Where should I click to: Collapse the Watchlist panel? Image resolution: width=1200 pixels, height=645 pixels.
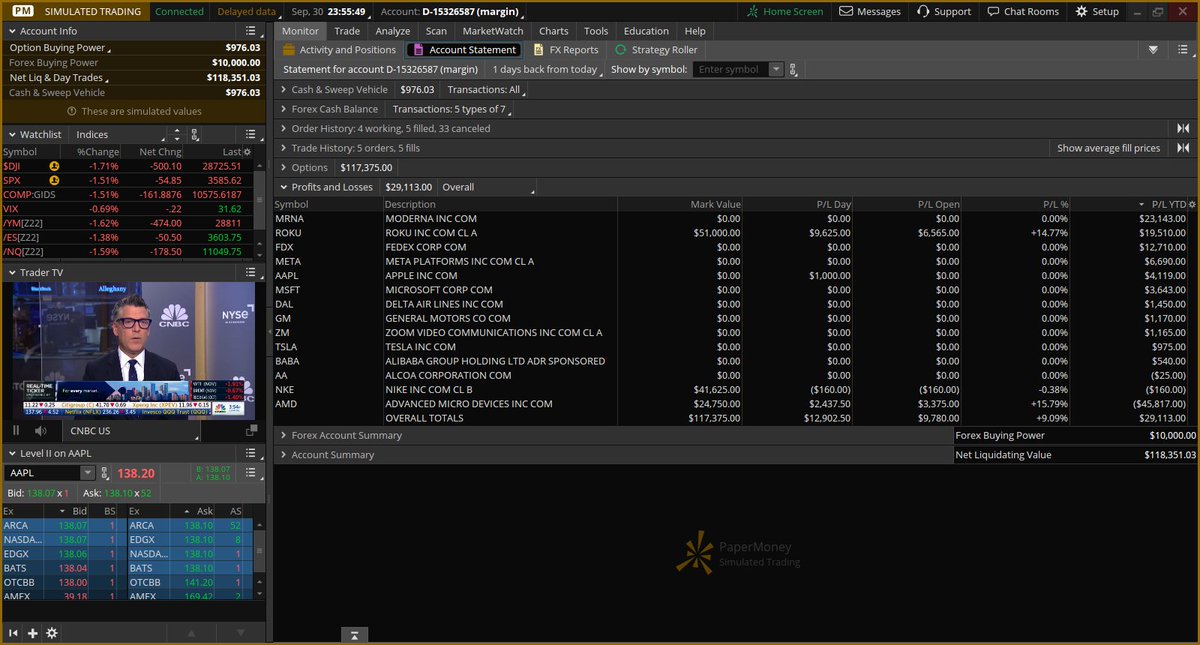(x=10, y=134)
